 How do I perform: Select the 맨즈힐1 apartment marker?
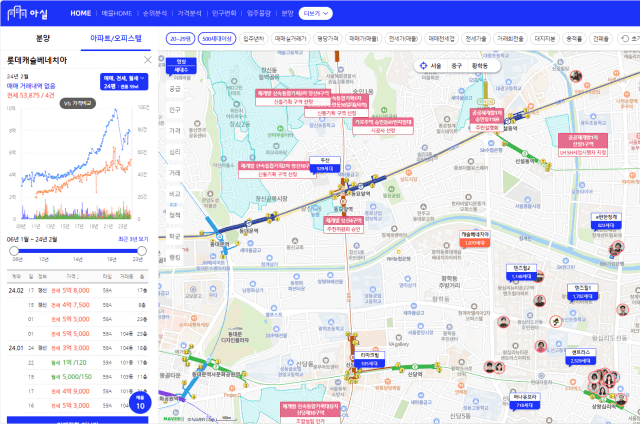[x=583, y=292]
